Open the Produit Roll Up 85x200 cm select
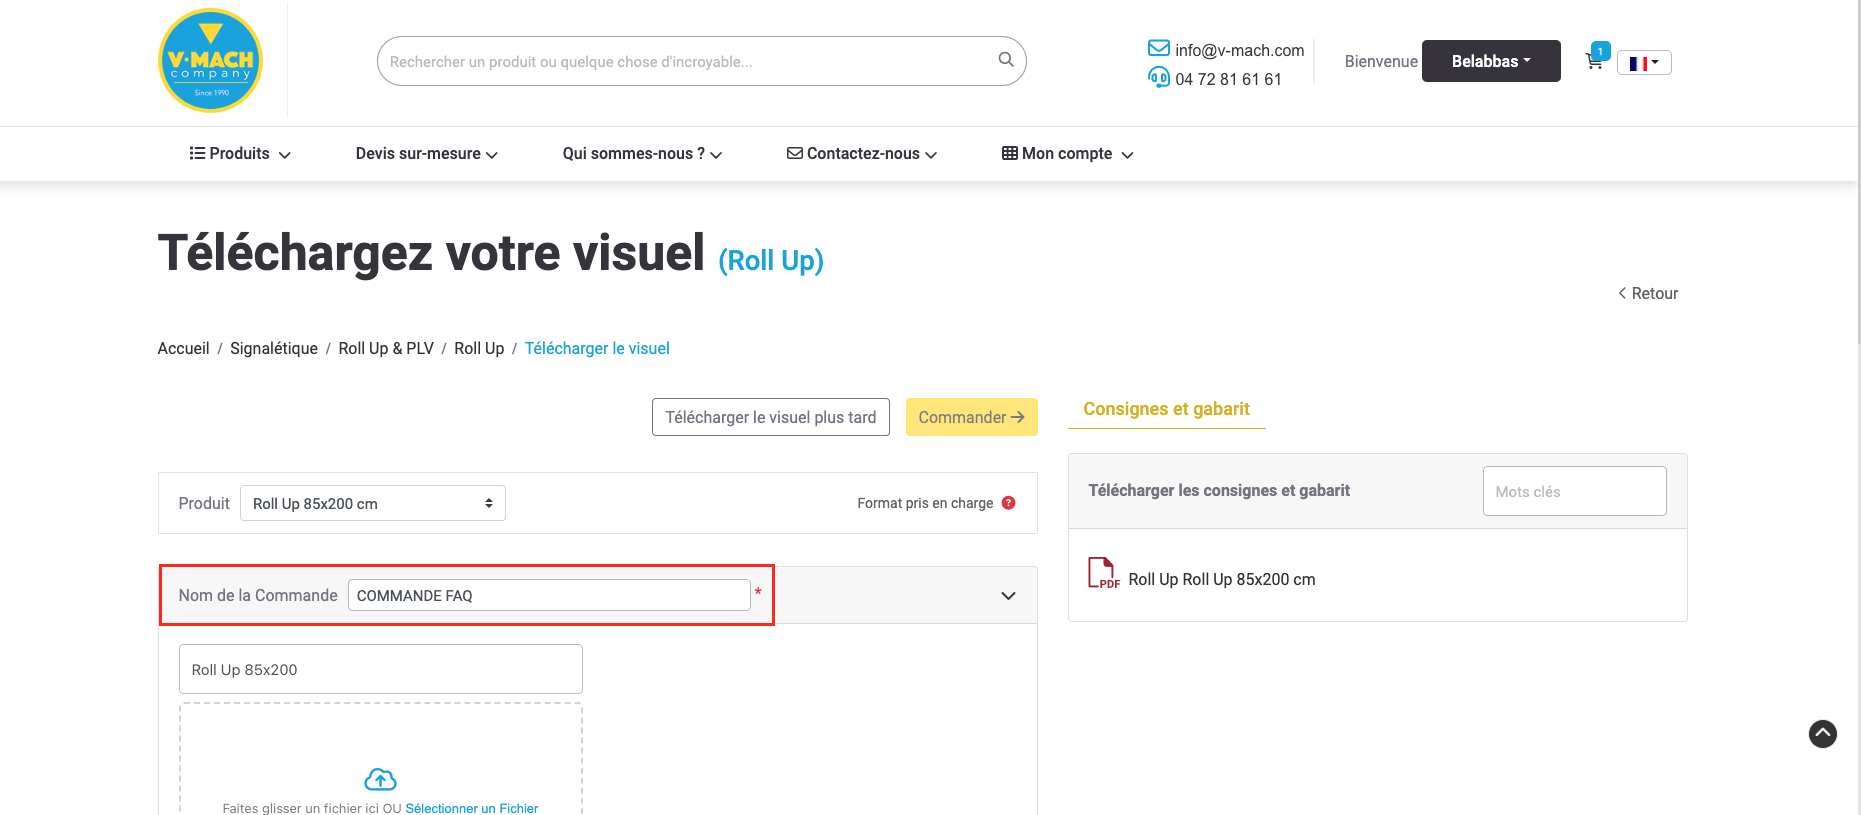The width and height of the screenshot is (1861, 815). [x=372, y=503]
